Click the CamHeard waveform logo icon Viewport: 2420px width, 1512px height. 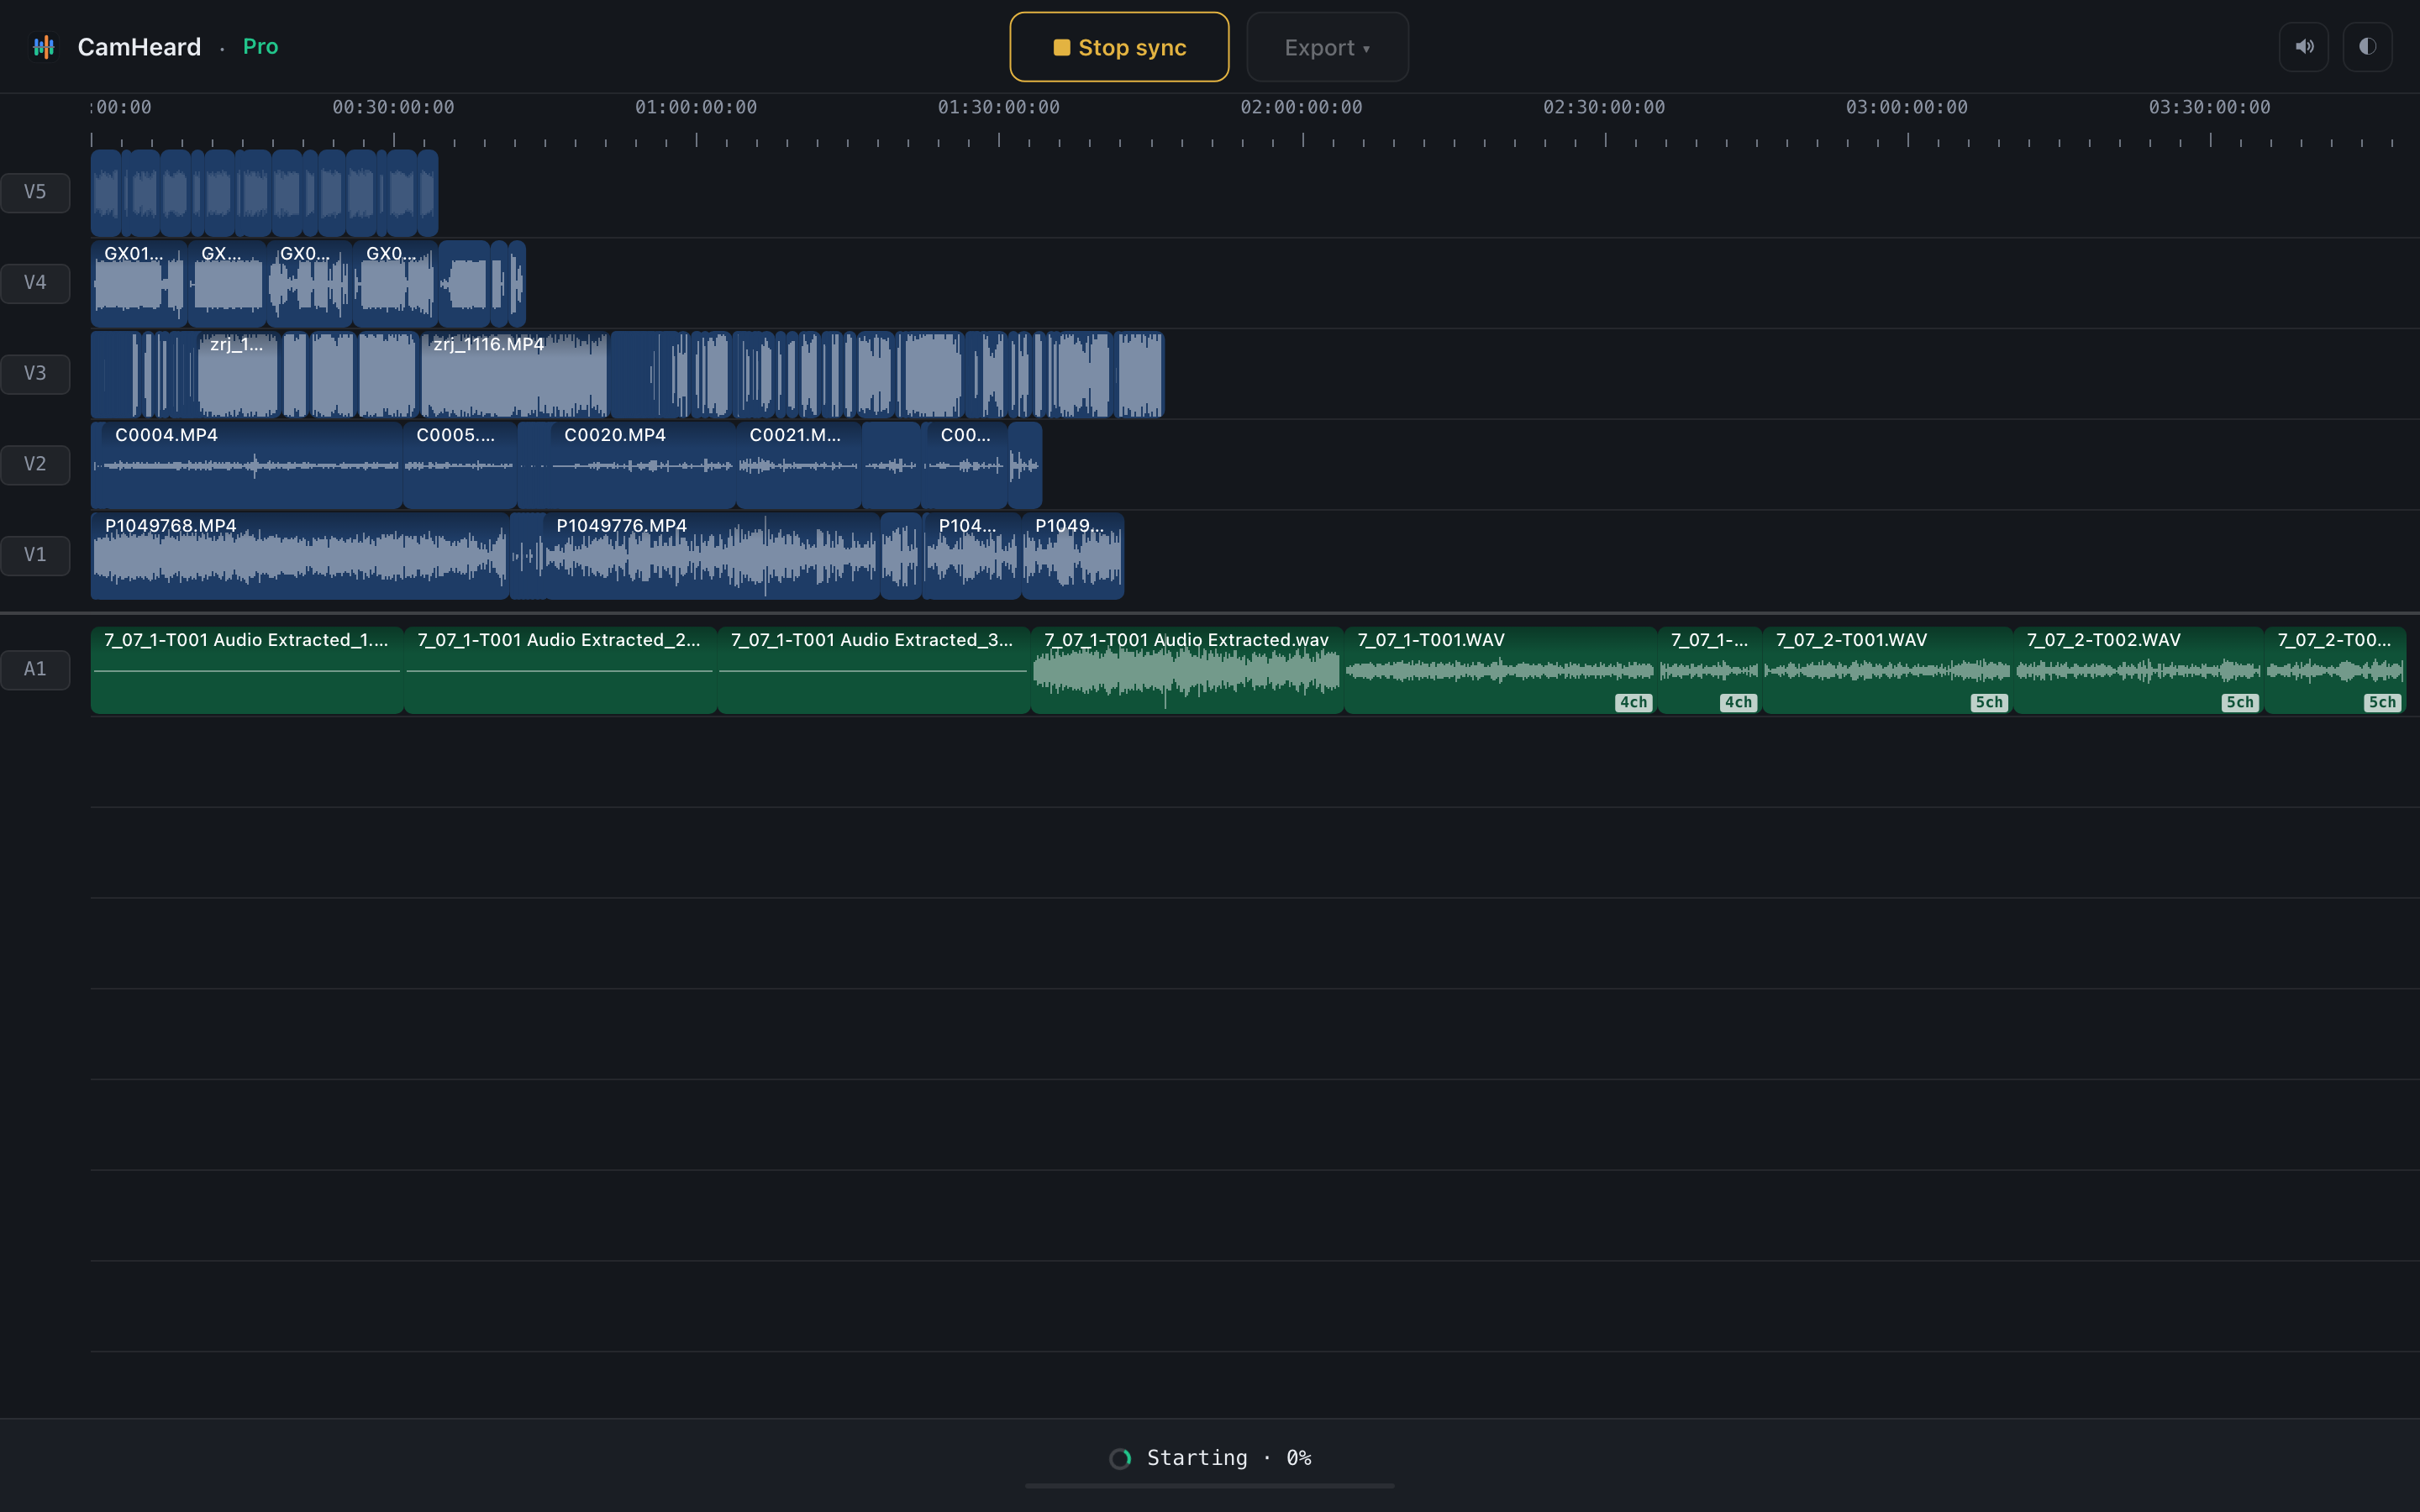click(44, 47)
